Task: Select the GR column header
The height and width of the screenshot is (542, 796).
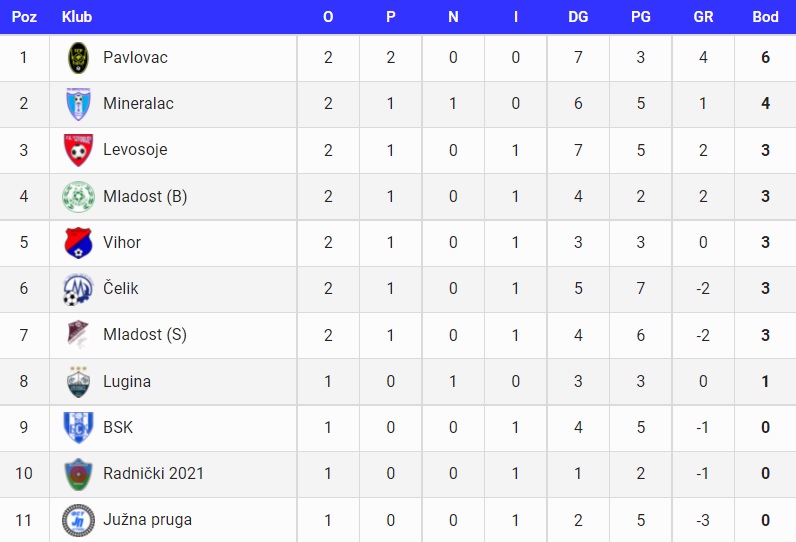Action: (703, 17)
